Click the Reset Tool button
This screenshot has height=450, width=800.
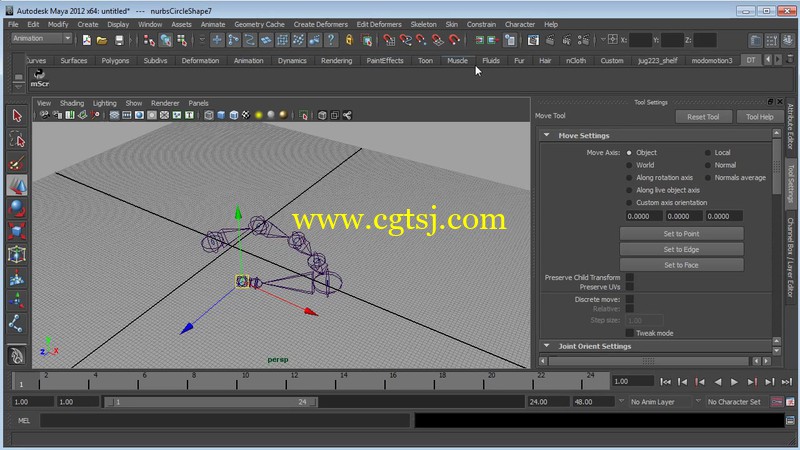coord(703,117)
